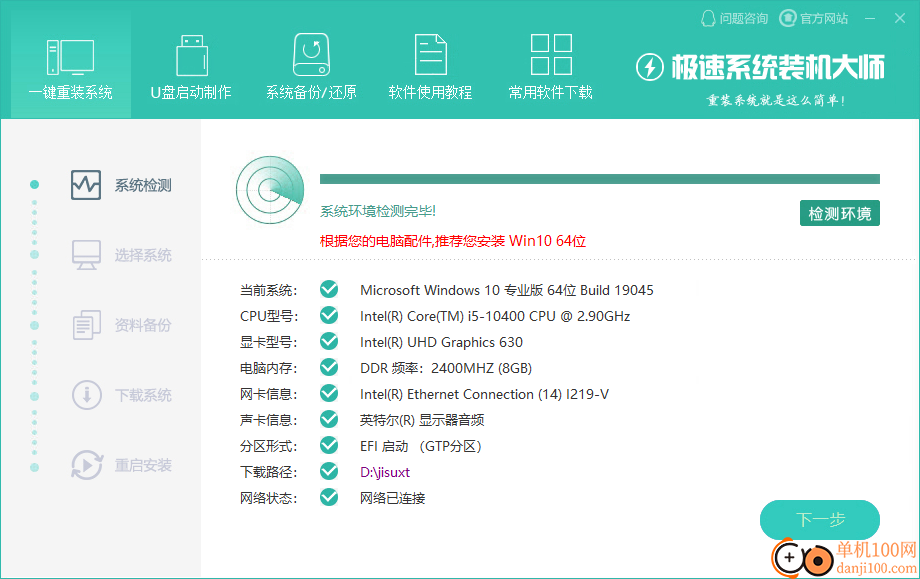Visit the 官方网站 link

(x=814, y=19)
